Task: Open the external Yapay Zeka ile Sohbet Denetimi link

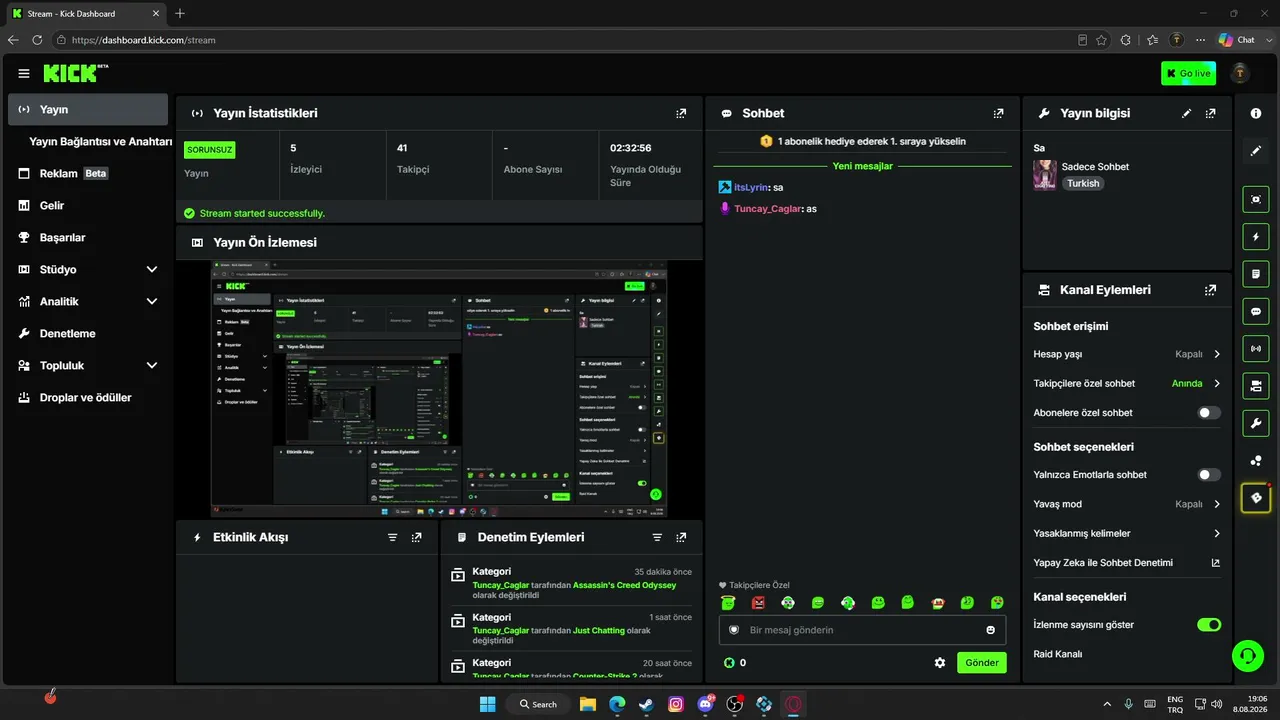Action: tap(1216, 563)
